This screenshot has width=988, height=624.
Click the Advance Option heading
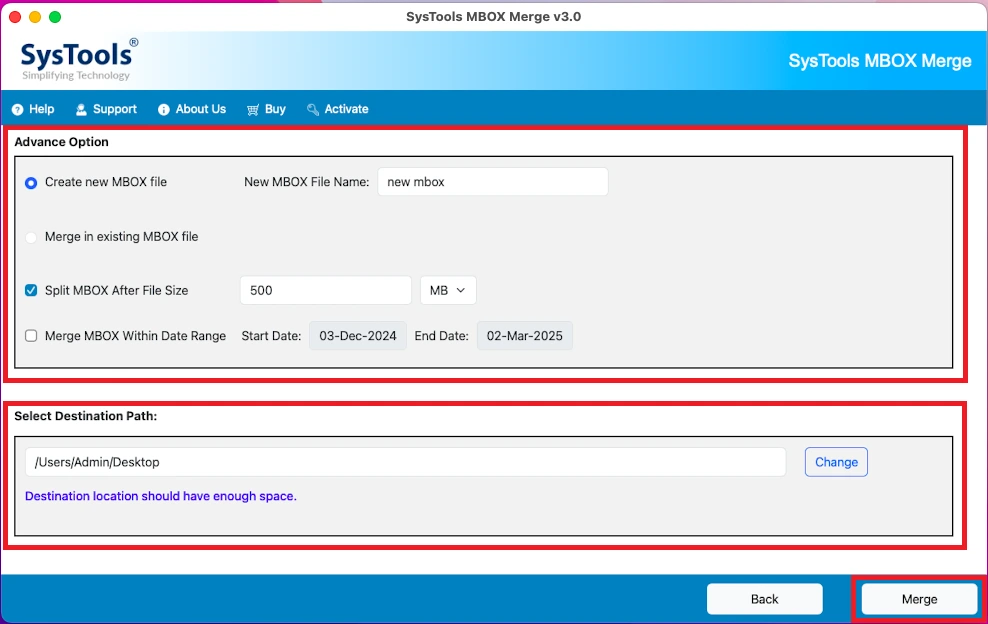click(x=61, y=142)
